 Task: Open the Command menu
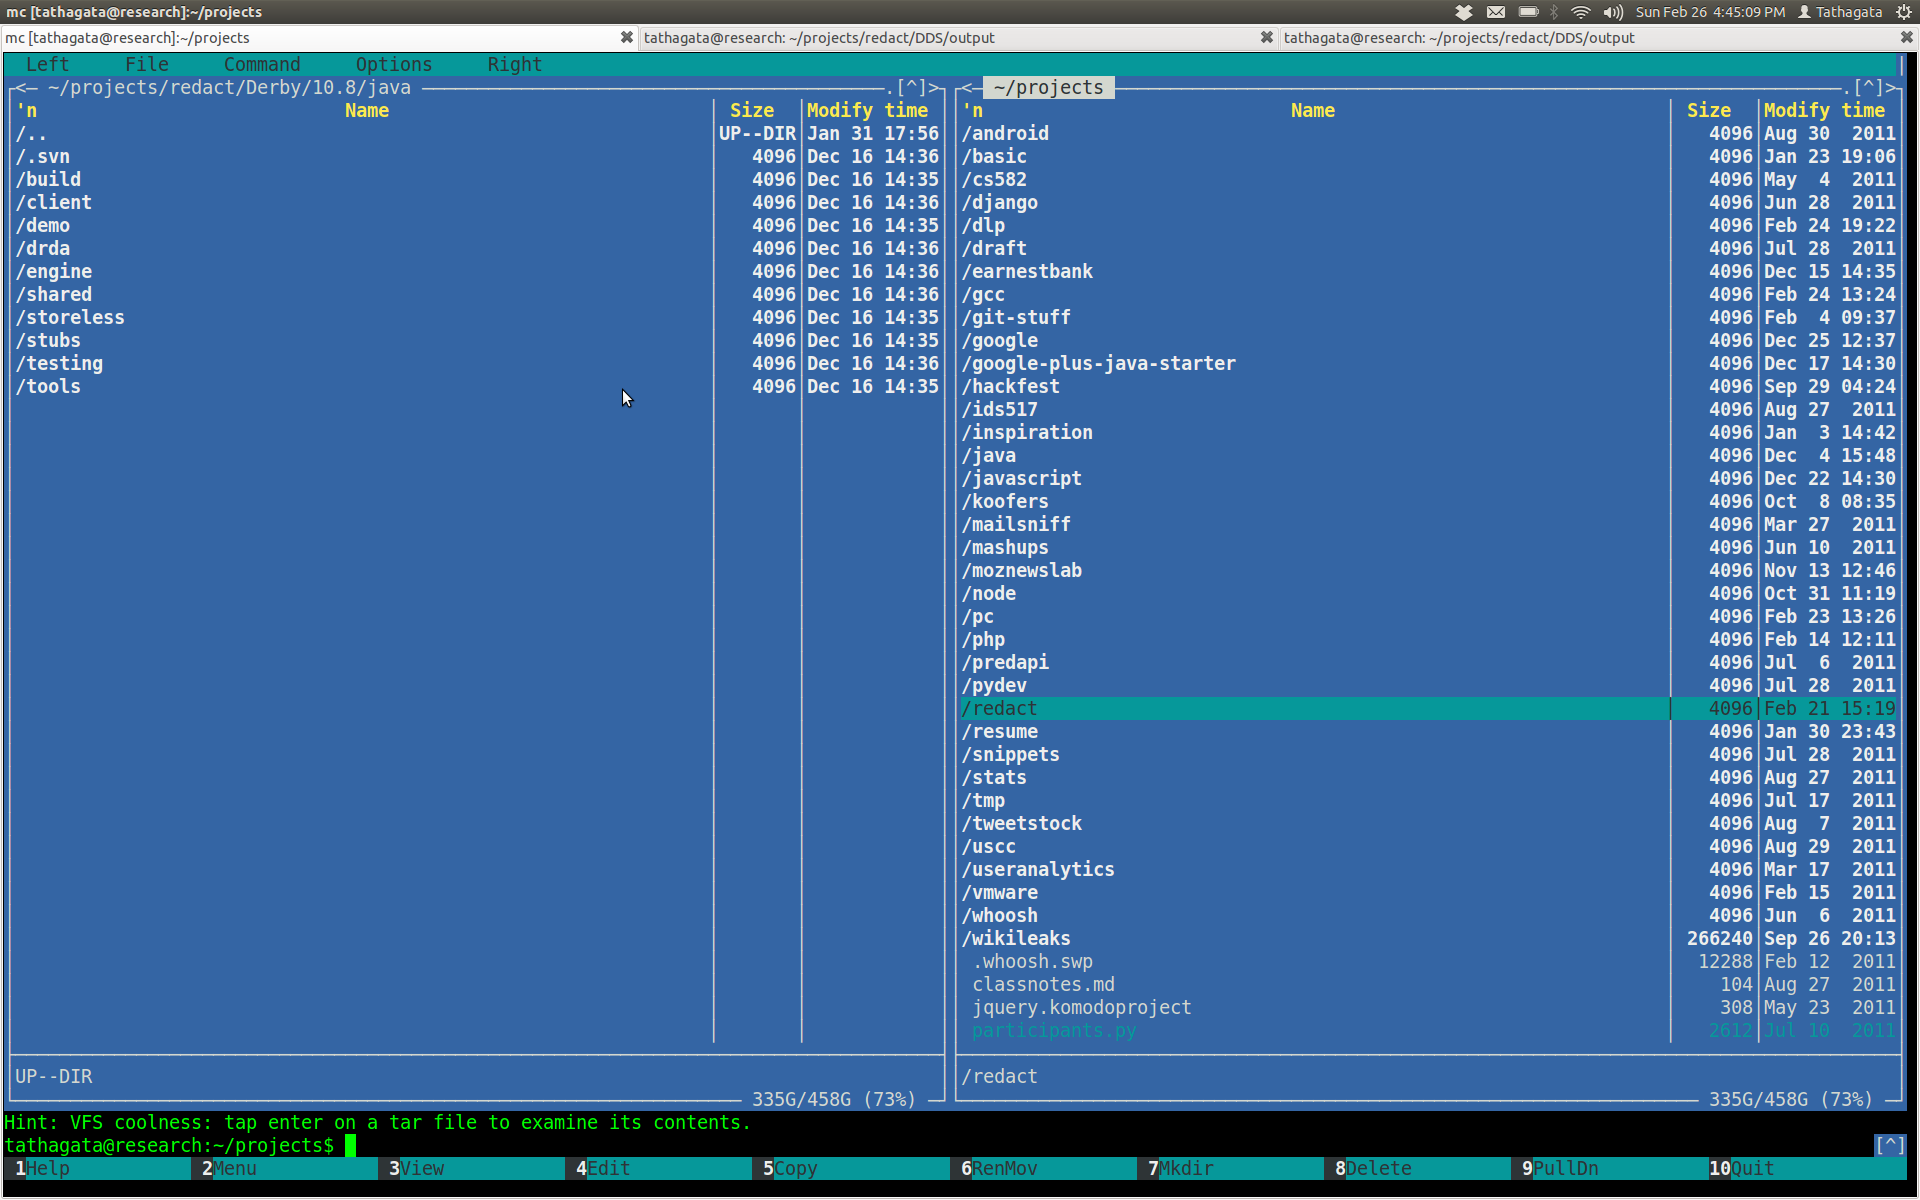[262, 64]
